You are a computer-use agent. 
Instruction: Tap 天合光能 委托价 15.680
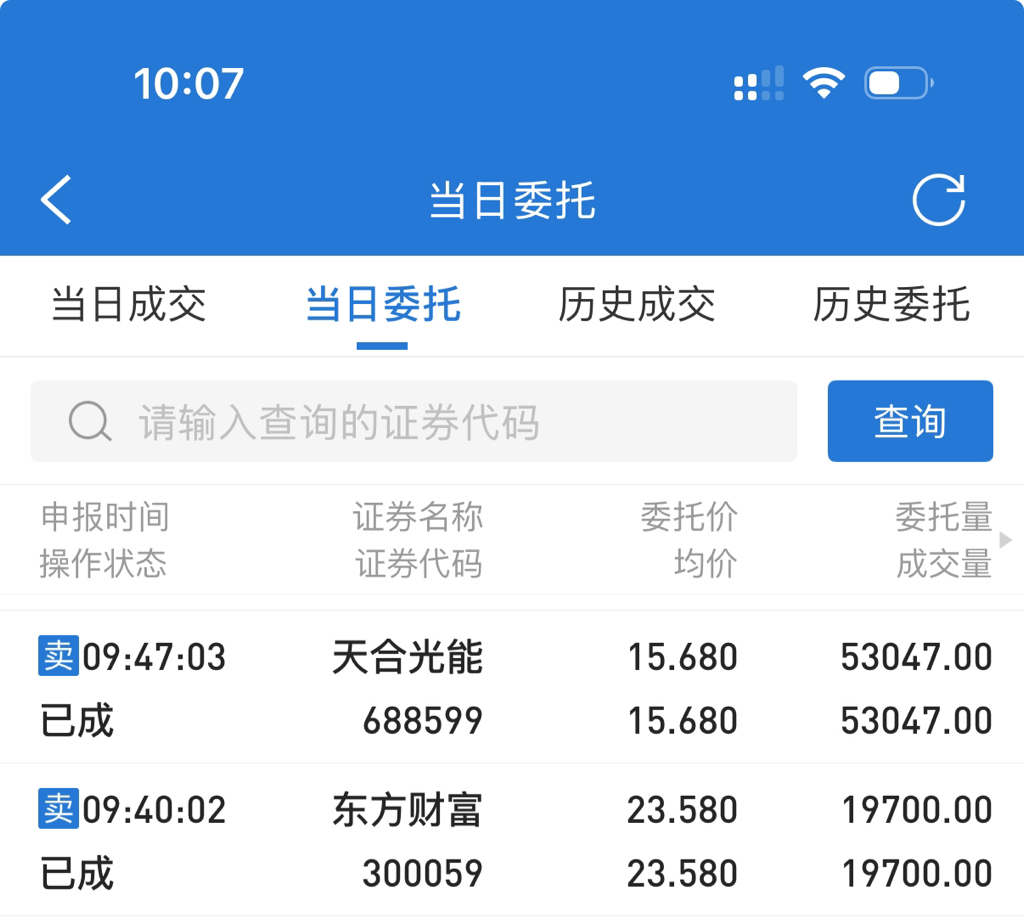point(682,657)
